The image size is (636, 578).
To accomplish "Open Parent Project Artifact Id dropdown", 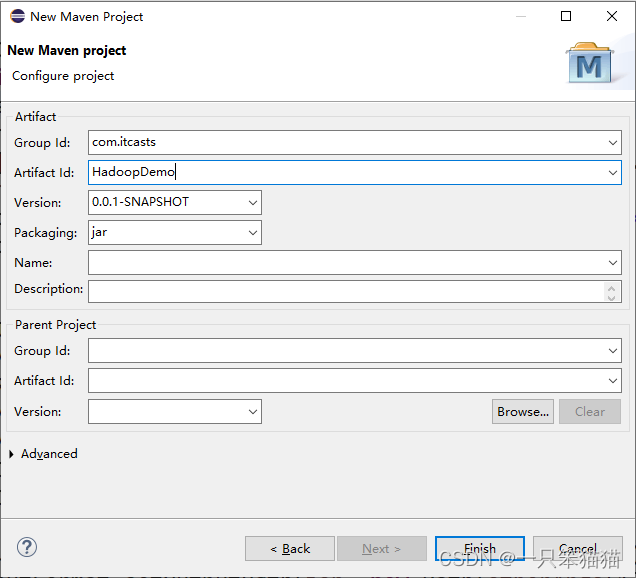I will (613, 381).
